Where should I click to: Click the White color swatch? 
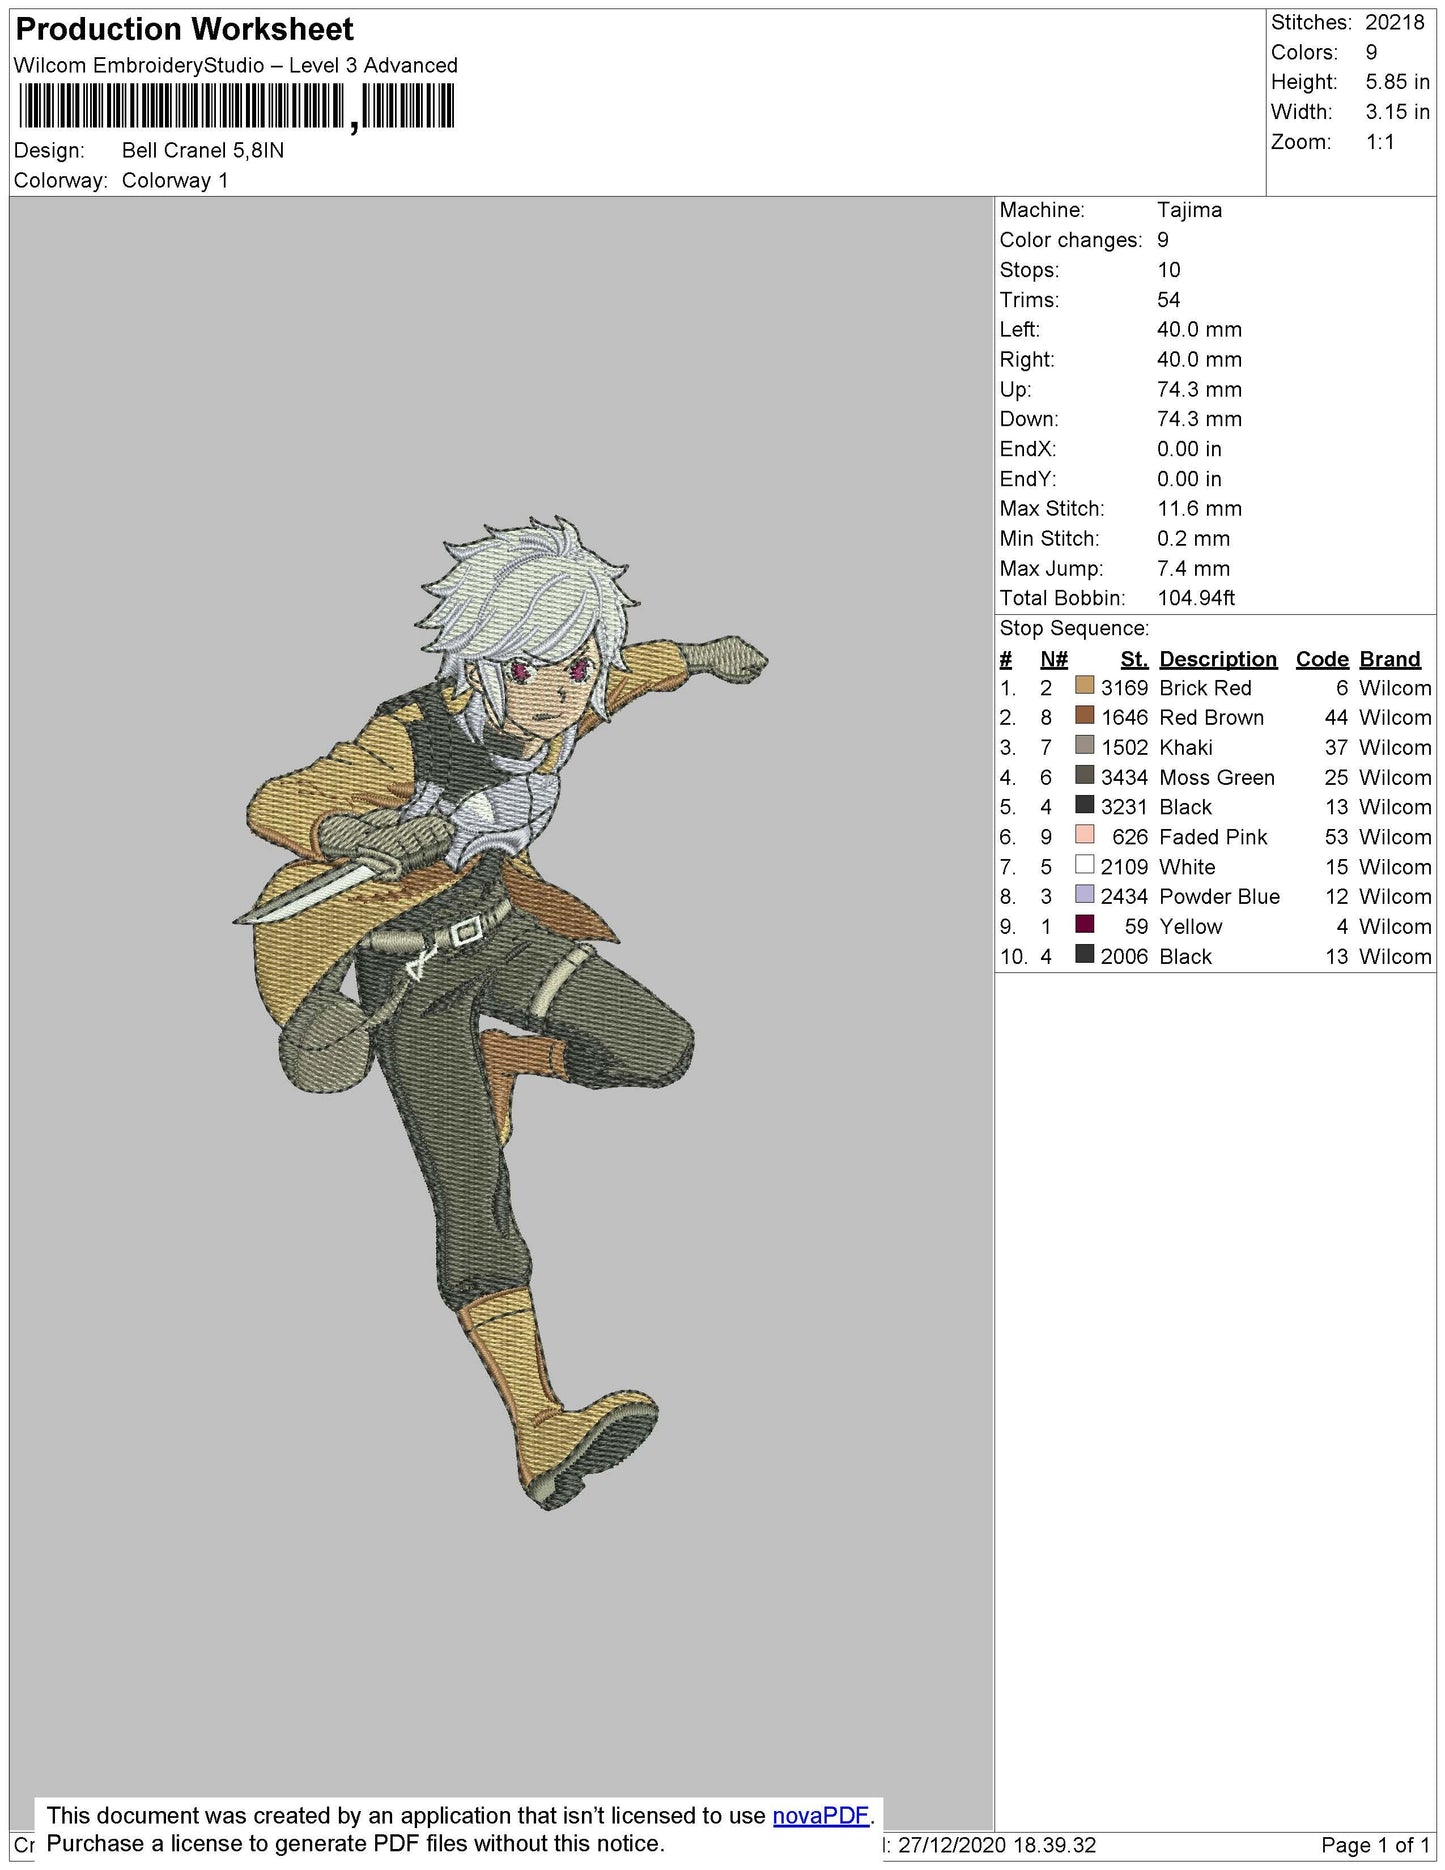pyautogui.click(x=1084, y=864)
